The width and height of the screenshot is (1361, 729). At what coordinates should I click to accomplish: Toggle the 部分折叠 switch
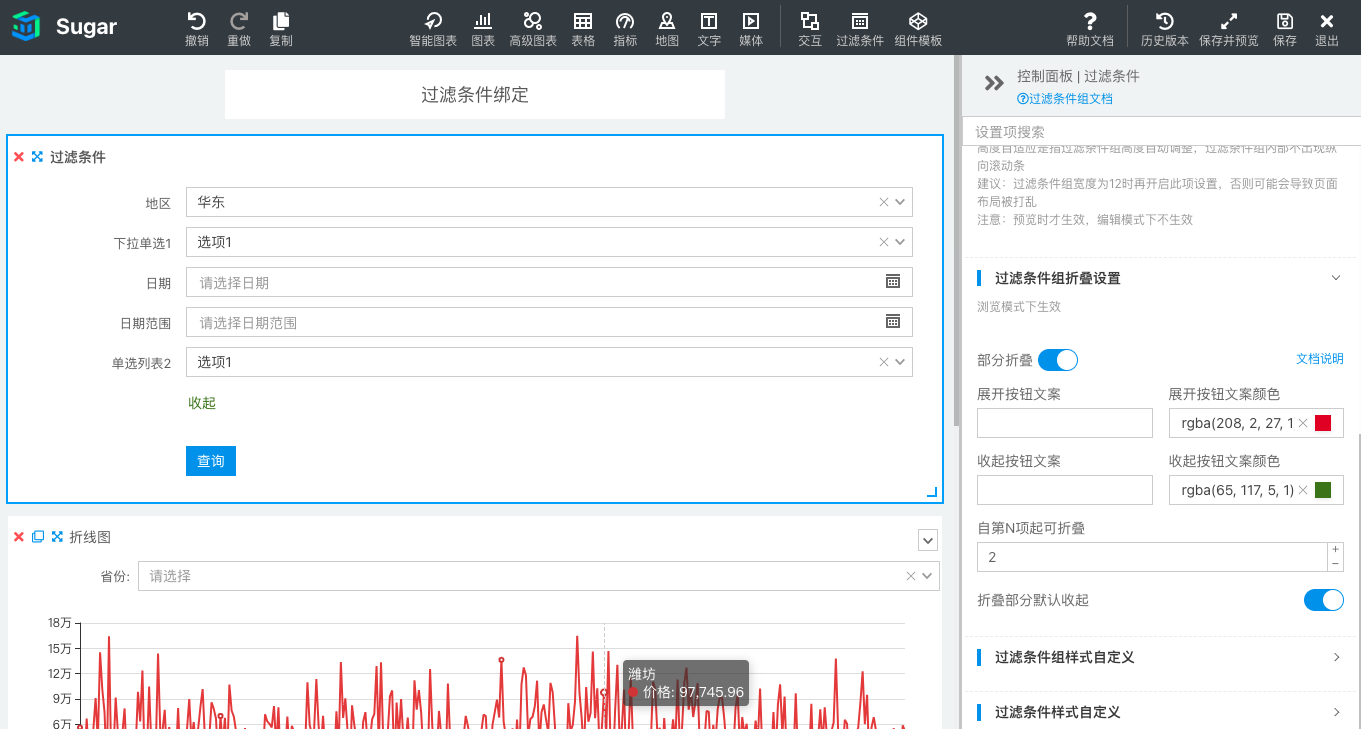point(1058,360)
